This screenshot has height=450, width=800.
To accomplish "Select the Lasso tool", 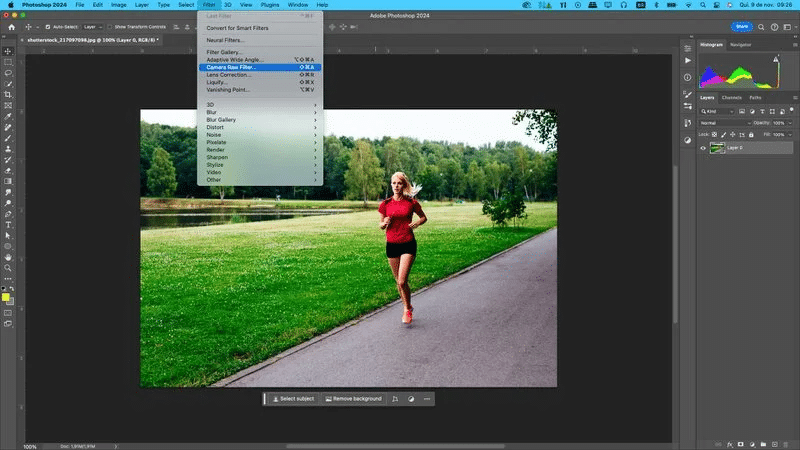I will pos(8,73).
